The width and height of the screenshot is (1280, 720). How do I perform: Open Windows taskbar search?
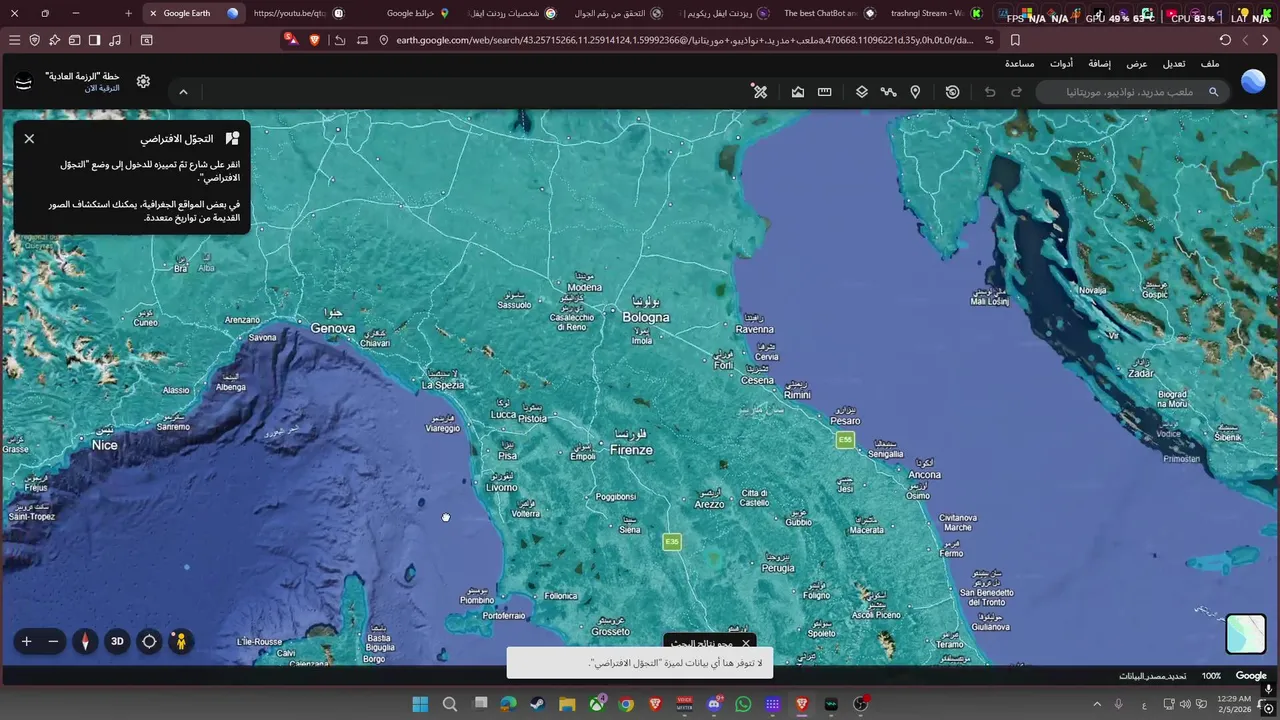(450, 704)
